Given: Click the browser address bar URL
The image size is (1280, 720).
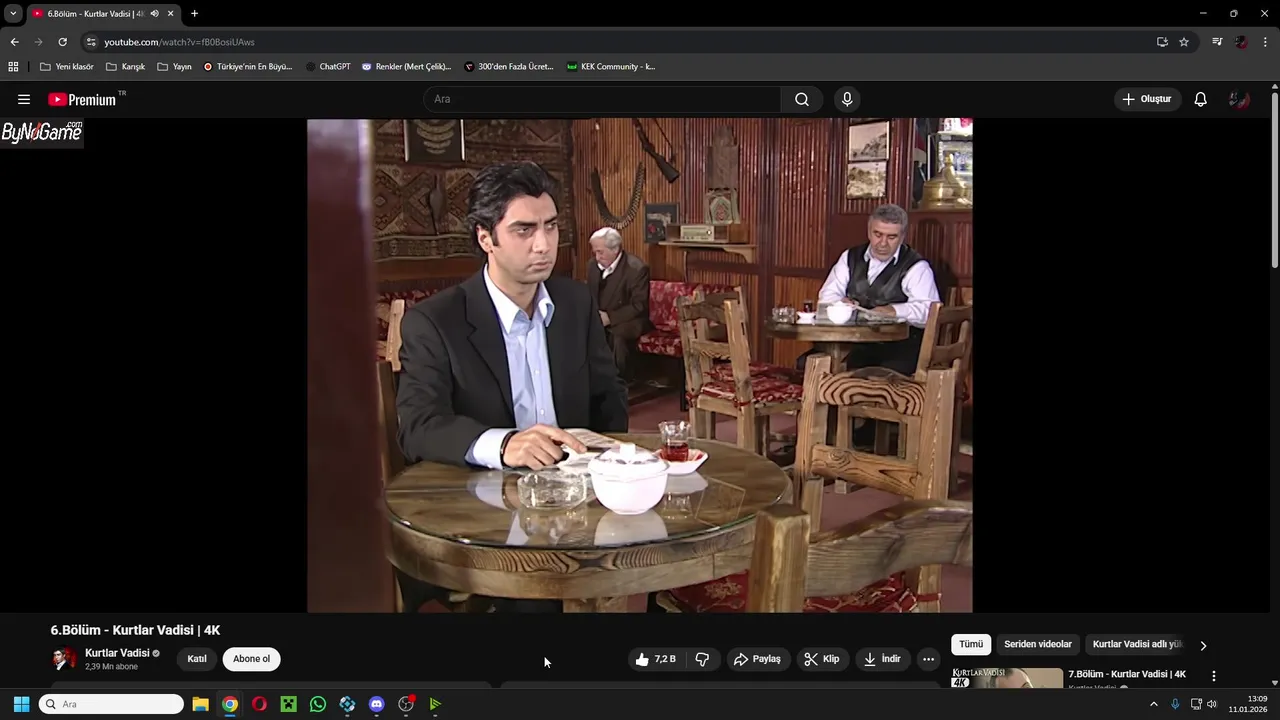Looking at the screenshot, I should pyautogui.click(x=179, y=42).
